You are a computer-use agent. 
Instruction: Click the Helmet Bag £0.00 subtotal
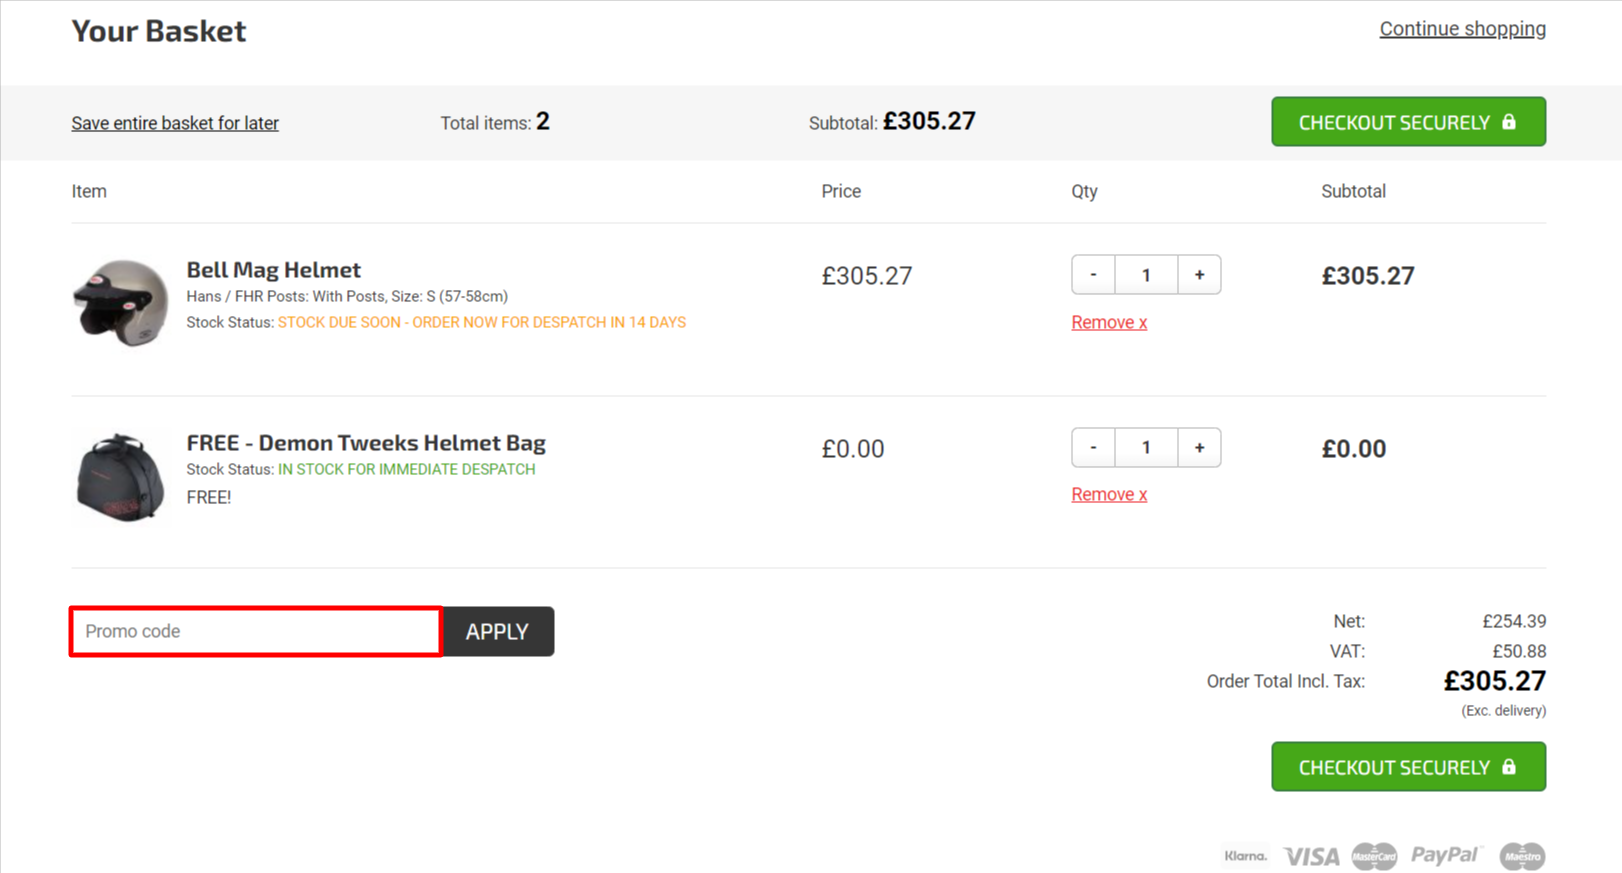point(1354,449)
